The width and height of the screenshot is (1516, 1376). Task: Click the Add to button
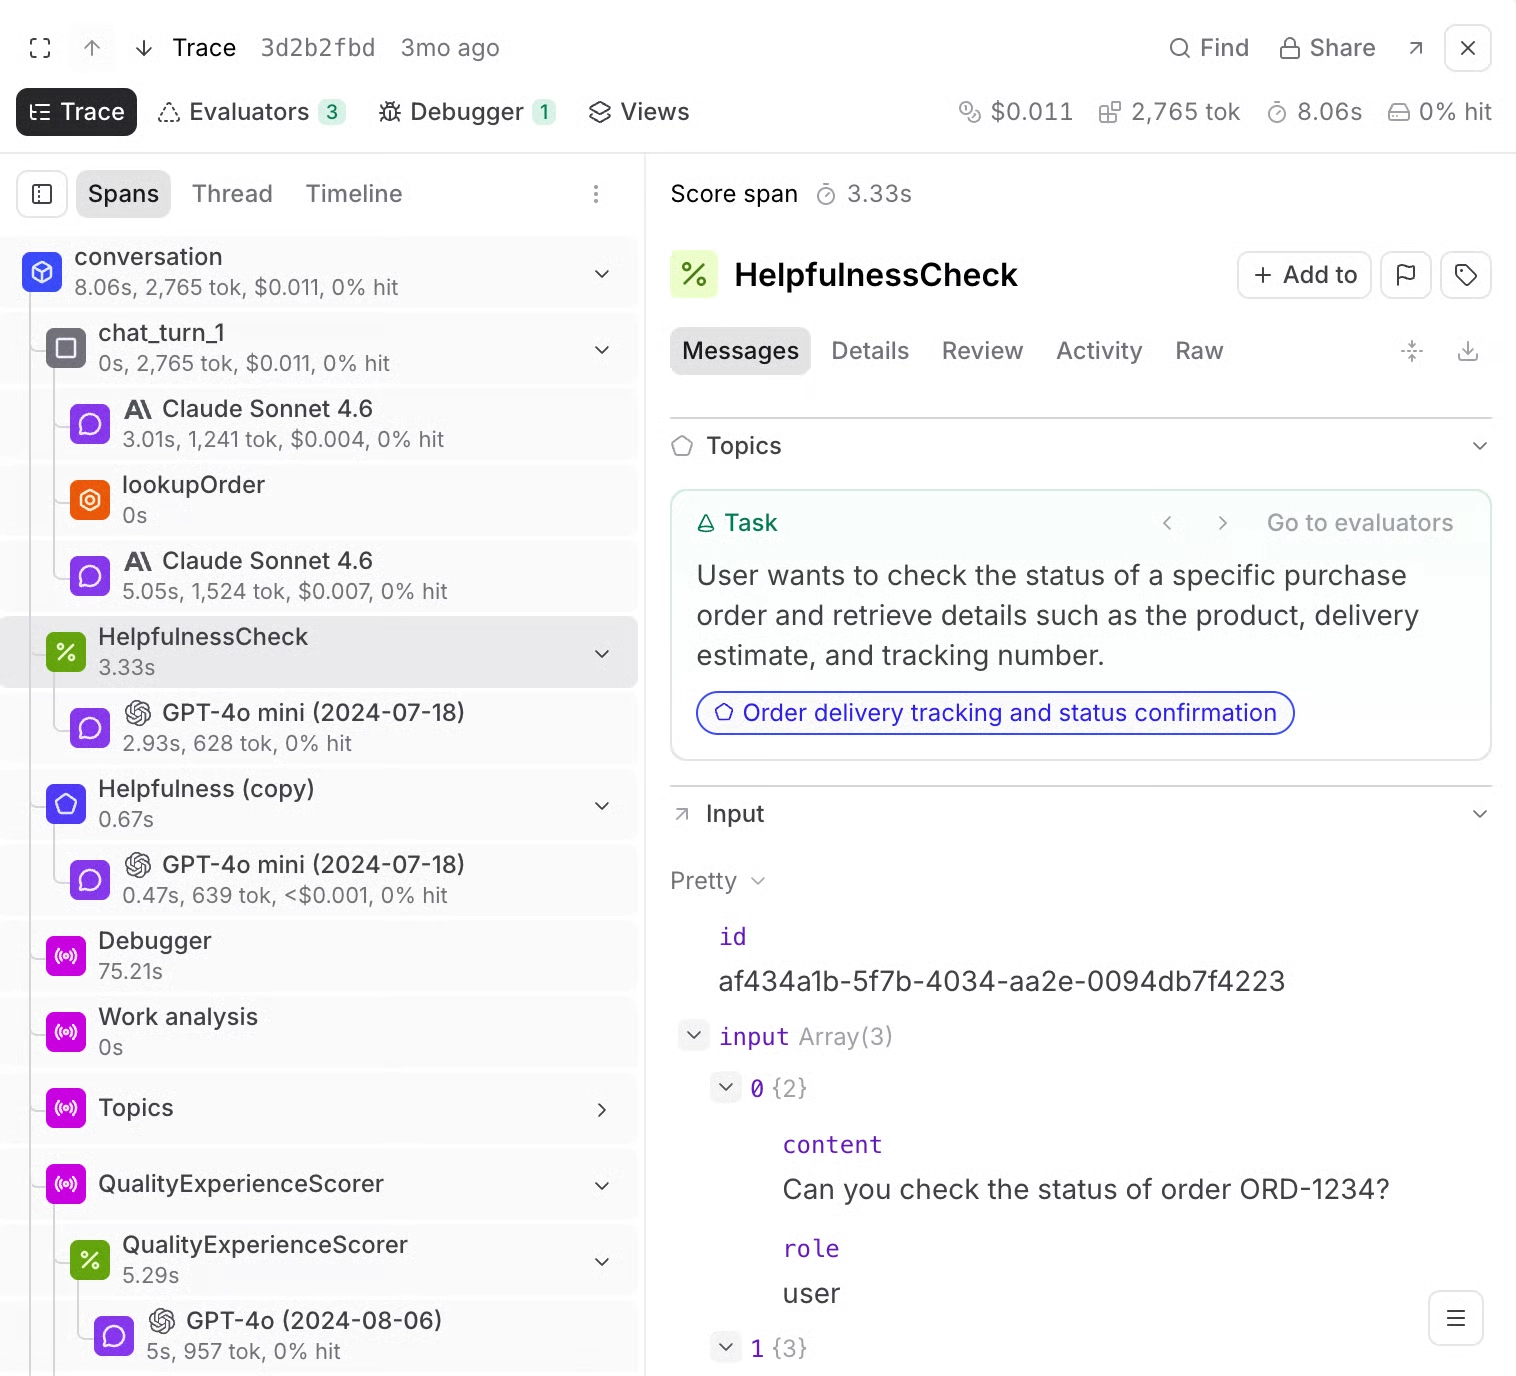pyautogui.click(x=1304, y=275)
